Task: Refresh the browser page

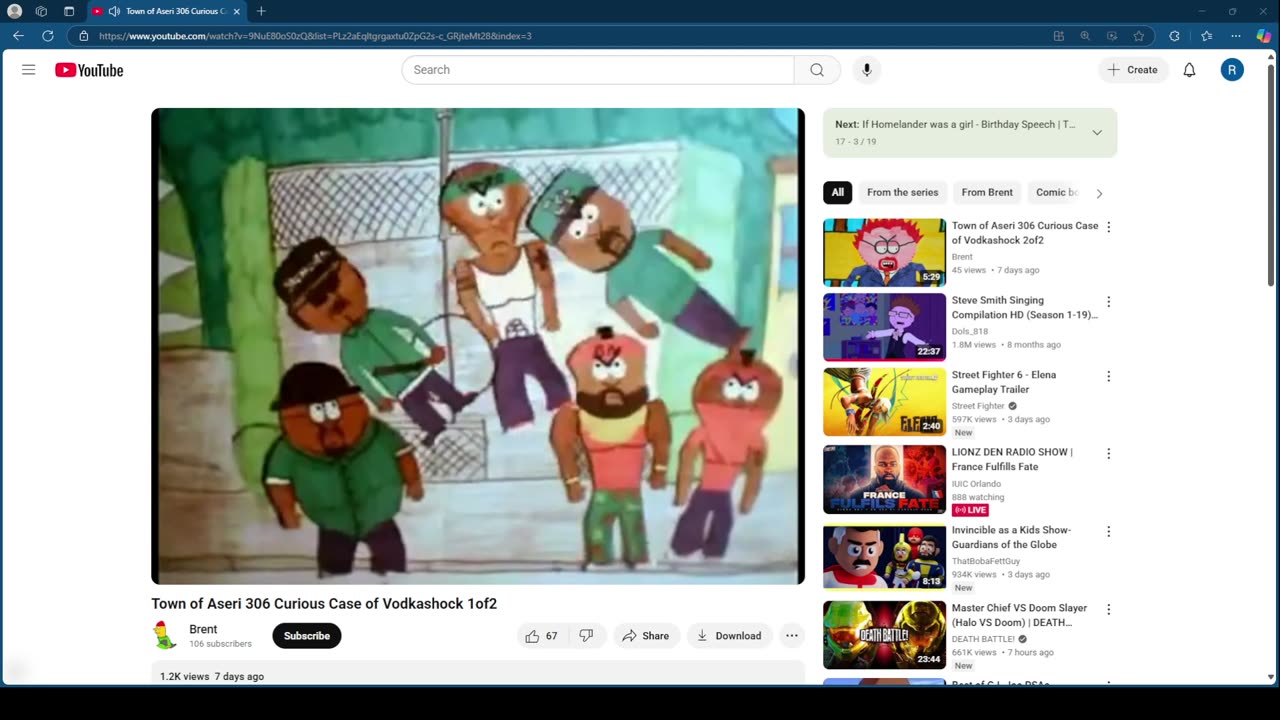Action: click(x=47, y=36)
